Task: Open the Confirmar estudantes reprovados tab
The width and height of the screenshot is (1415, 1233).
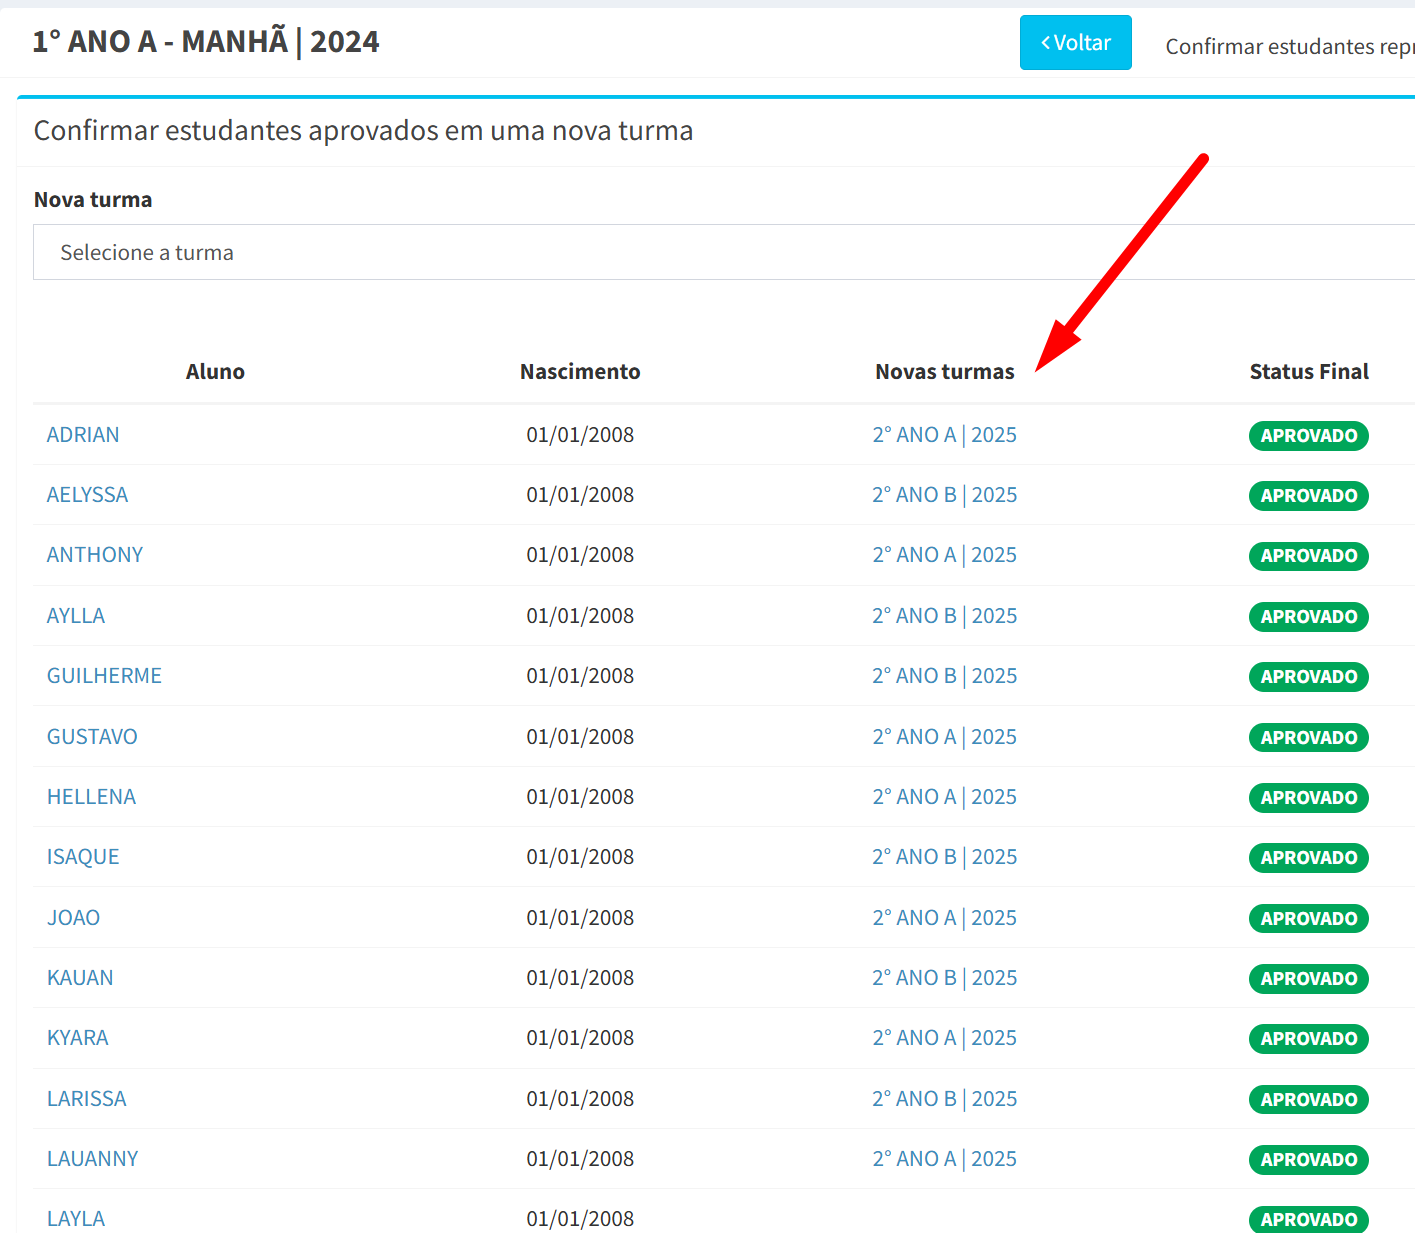Action: [1289, 47]
